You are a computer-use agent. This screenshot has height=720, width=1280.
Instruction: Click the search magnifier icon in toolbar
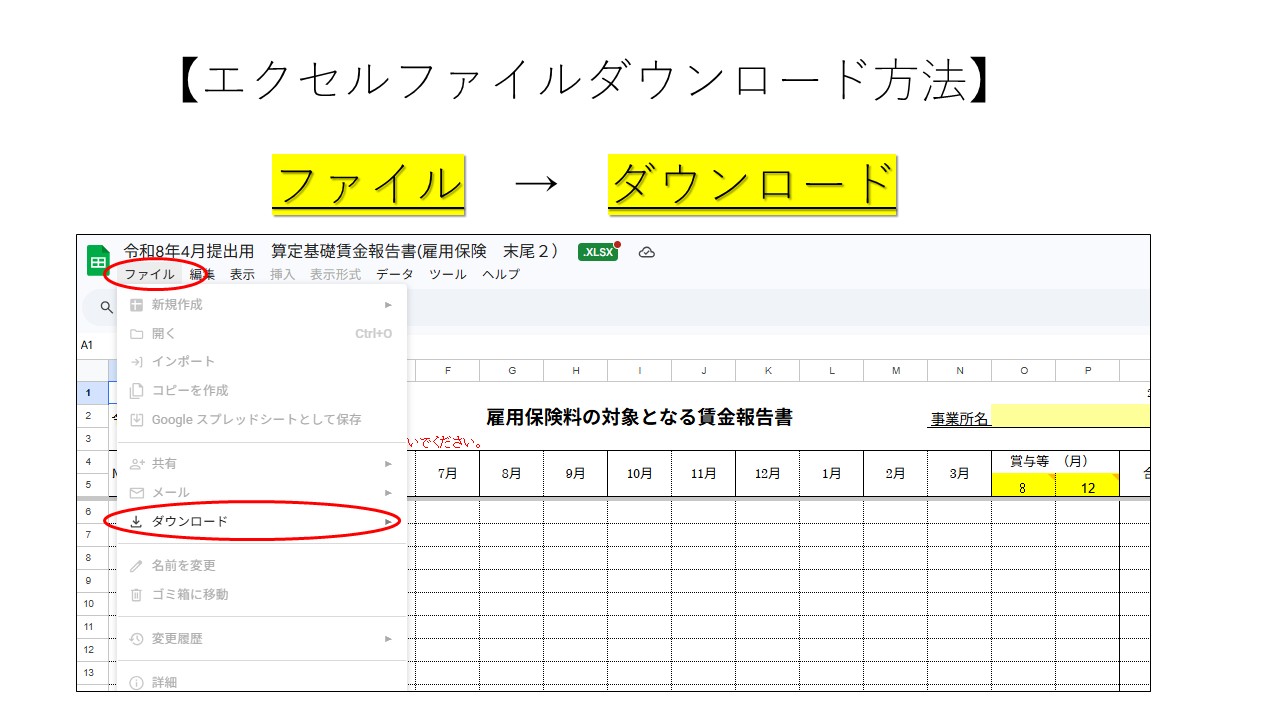[x=106, y=308]
